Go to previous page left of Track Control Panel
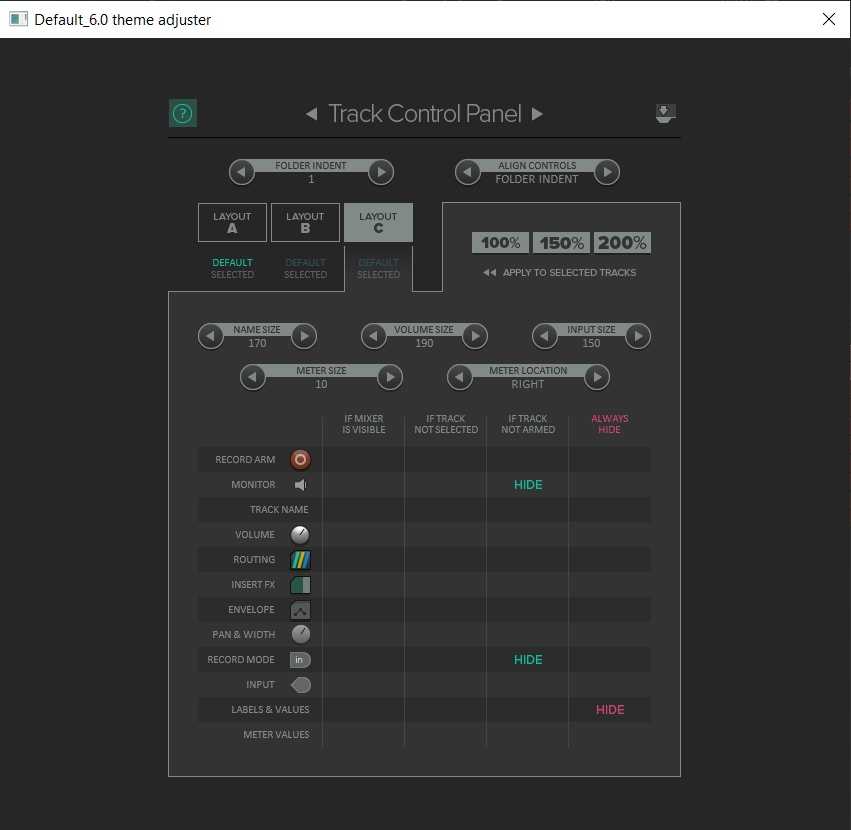This screenshot has width=851, height=830. click(312, 114)
